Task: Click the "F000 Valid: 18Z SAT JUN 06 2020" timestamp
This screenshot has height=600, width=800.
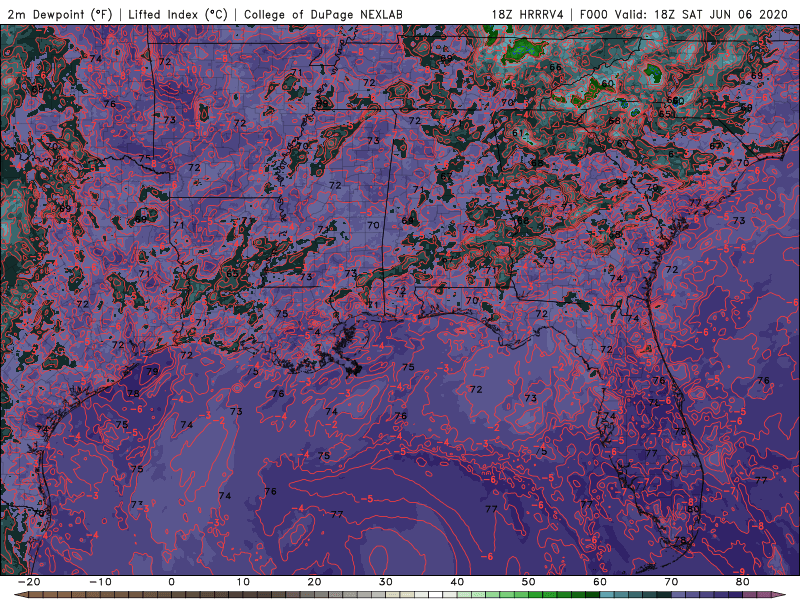Action: coord(684,14)
